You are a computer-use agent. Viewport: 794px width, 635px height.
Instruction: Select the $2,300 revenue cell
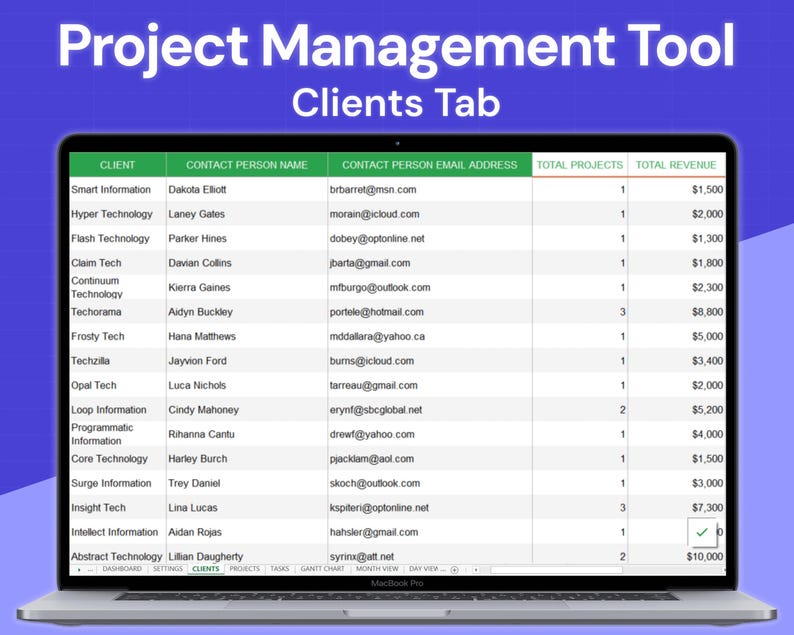[677, 287]
